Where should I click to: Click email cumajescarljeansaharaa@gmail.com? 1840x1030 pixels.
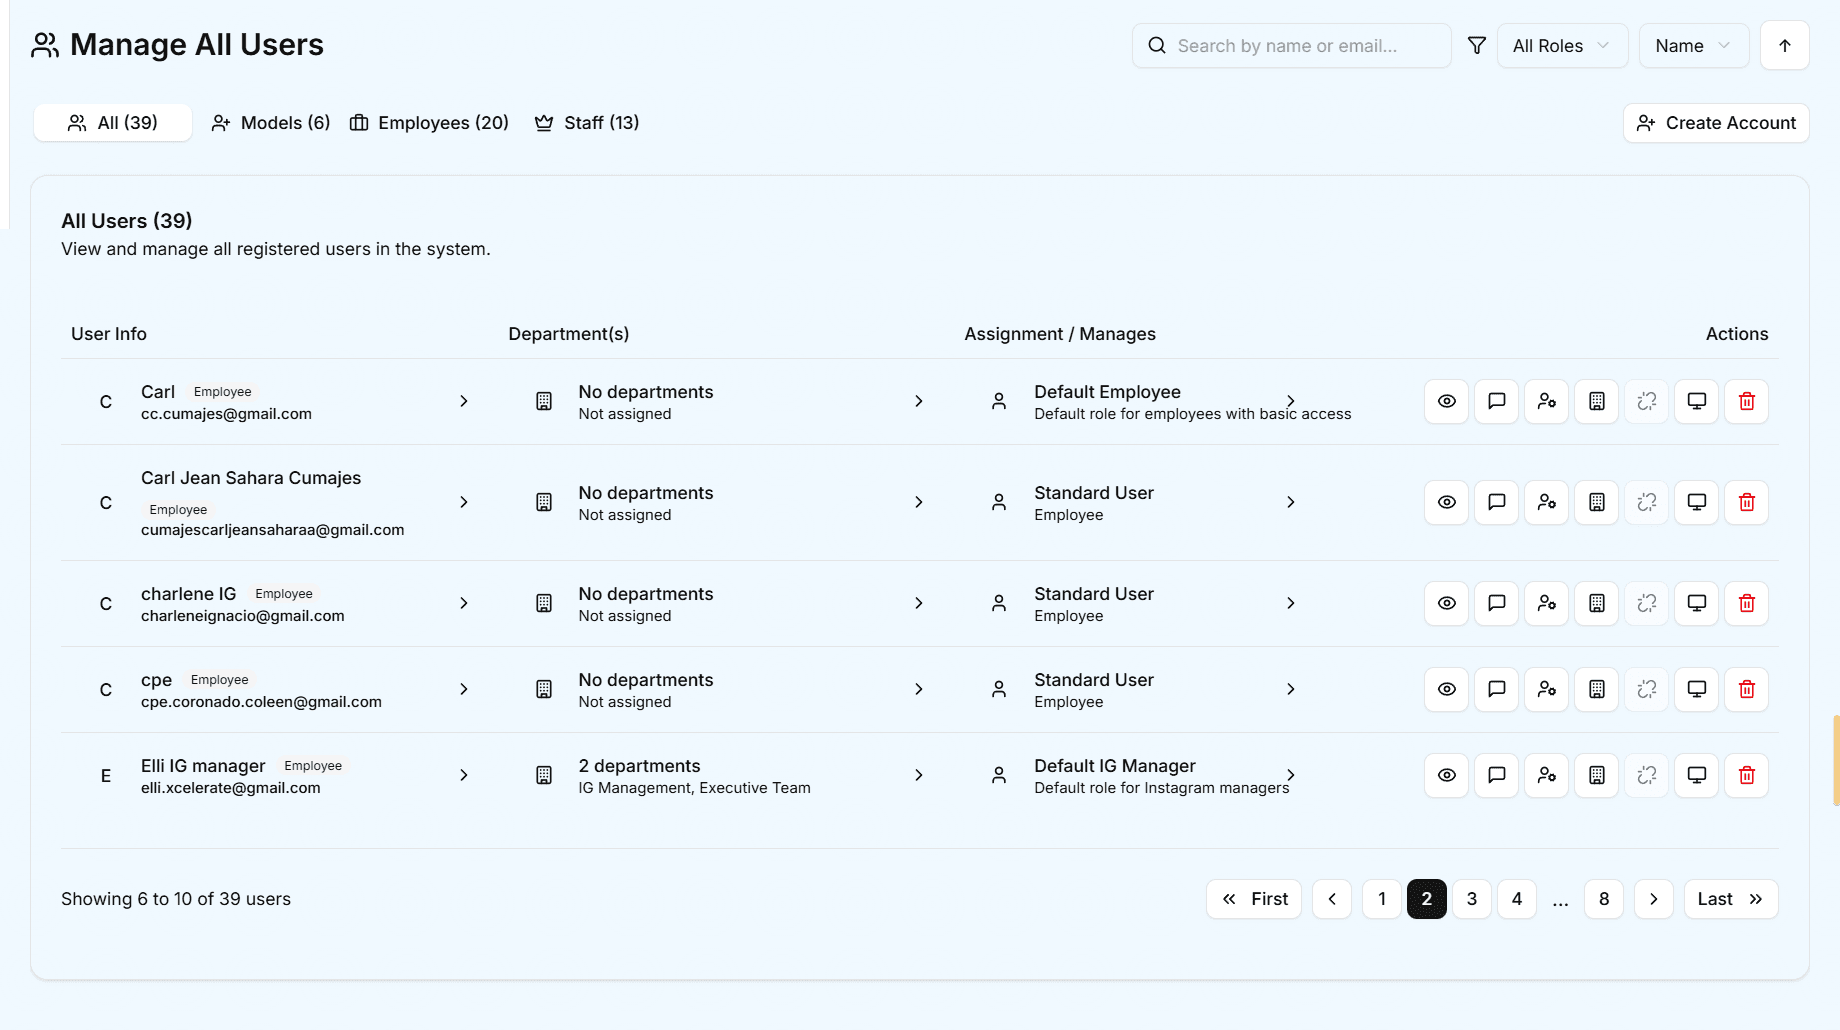coord(273,530)
